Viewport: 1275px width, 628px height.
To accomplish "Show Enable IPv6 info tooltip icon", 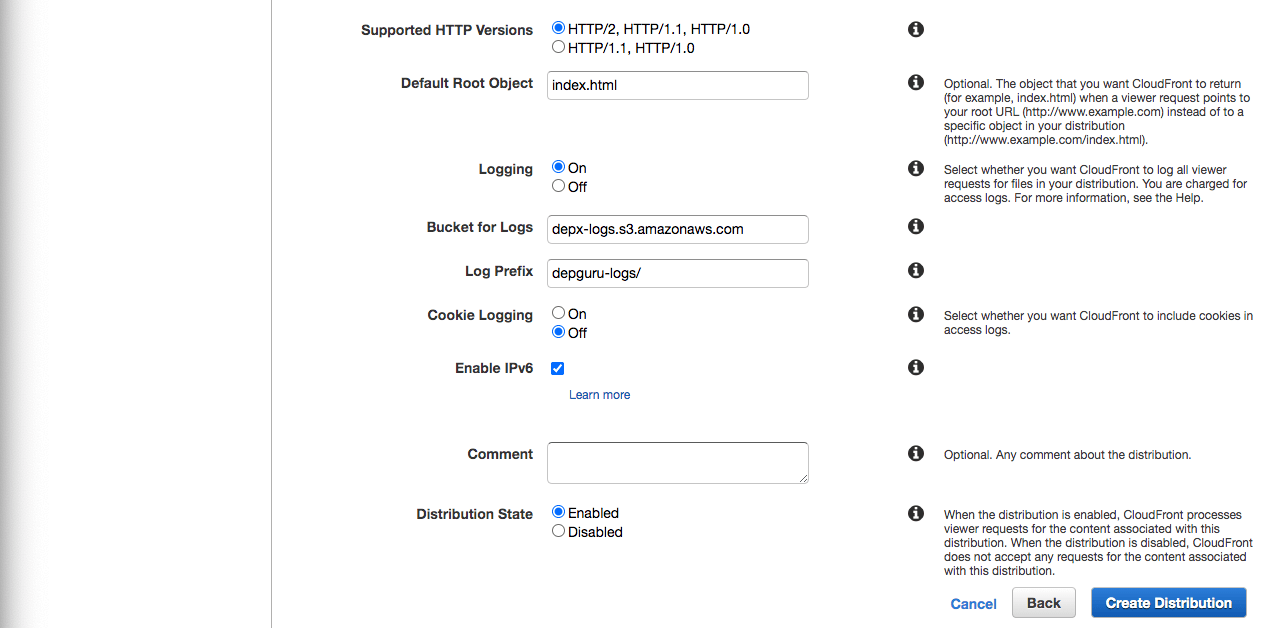I will point(915,368).
